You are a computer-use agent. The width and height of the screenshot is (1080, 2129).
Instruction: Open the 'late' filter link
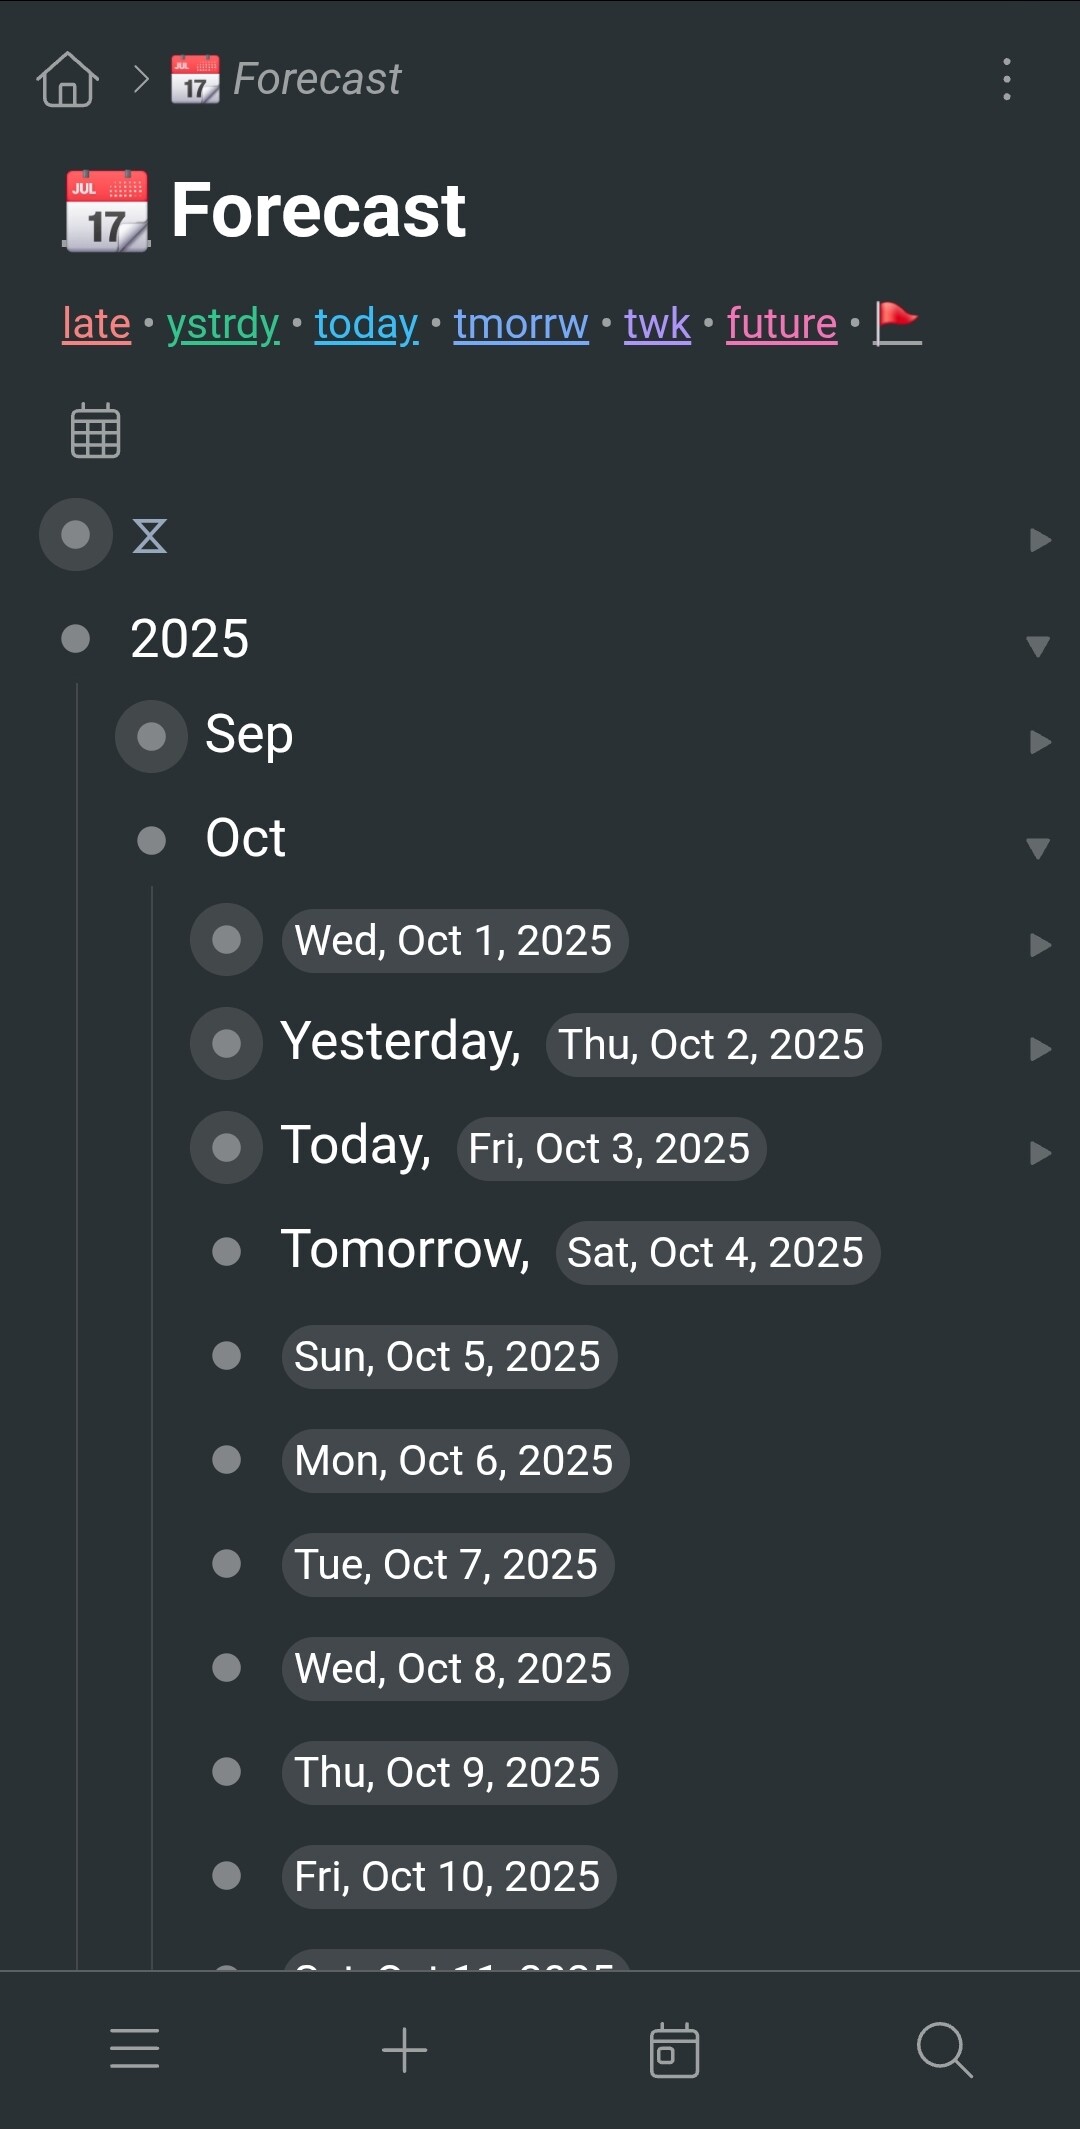pyautogui.click(x=96, y=324)
